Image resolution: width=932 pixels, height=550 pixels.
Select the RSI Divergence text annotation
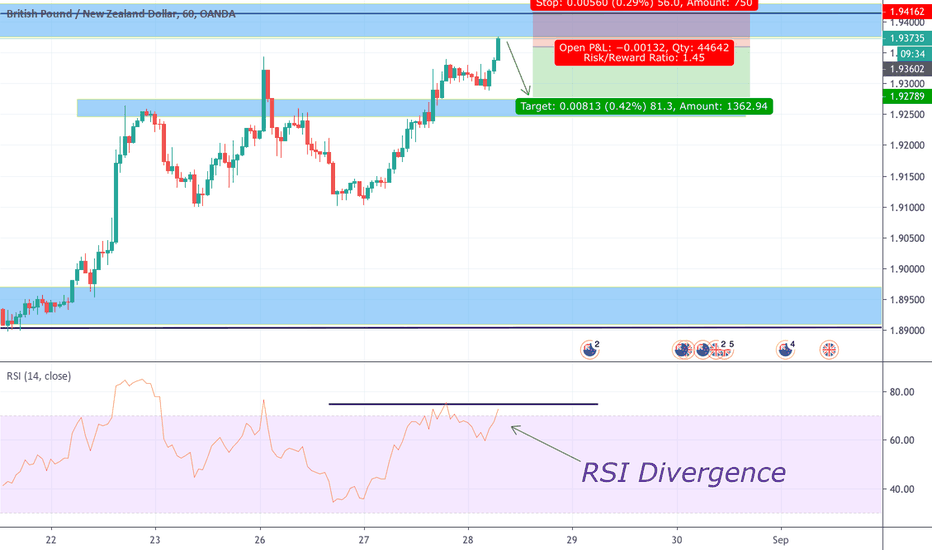(684, 473)
